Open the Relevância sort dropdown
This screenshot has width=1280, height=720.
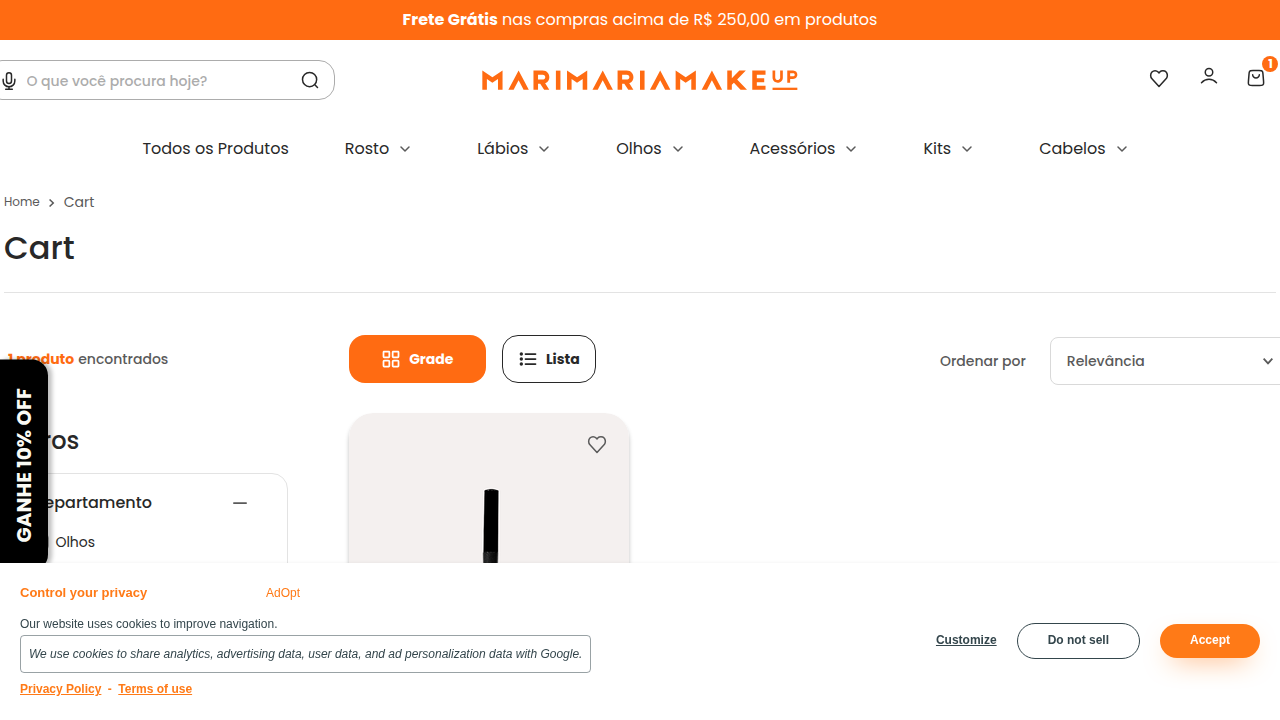click(1165, 361)
